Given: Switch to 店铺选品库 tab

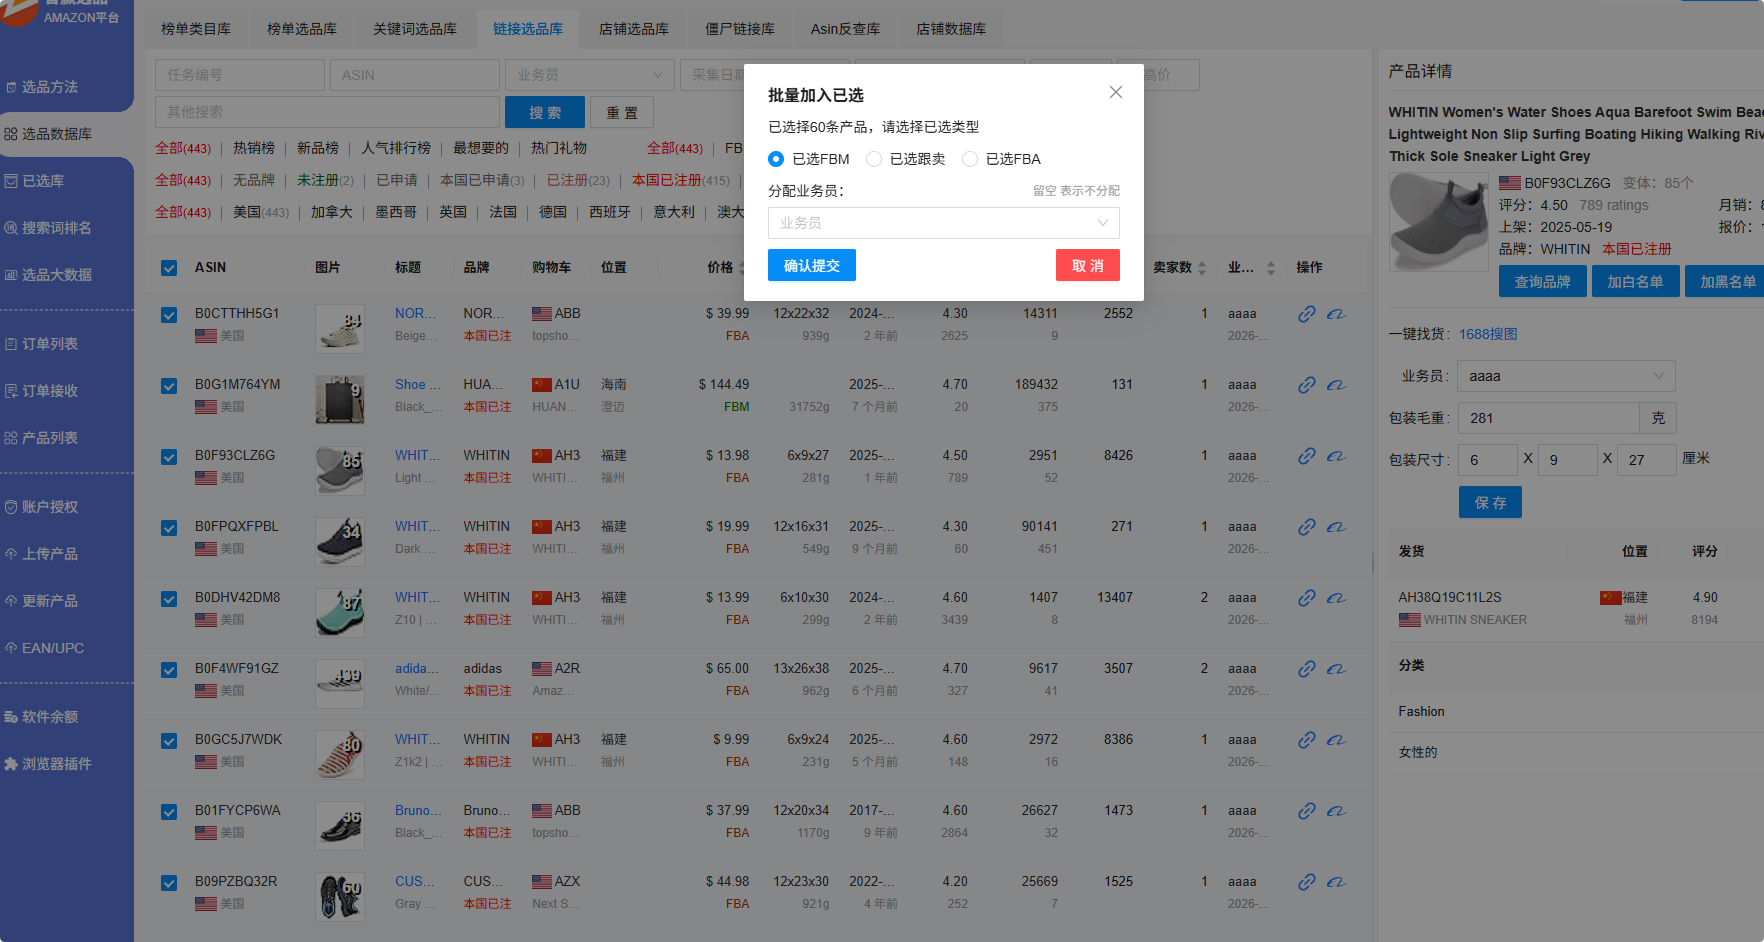Looking at the screenshot, I should point(634,29).
